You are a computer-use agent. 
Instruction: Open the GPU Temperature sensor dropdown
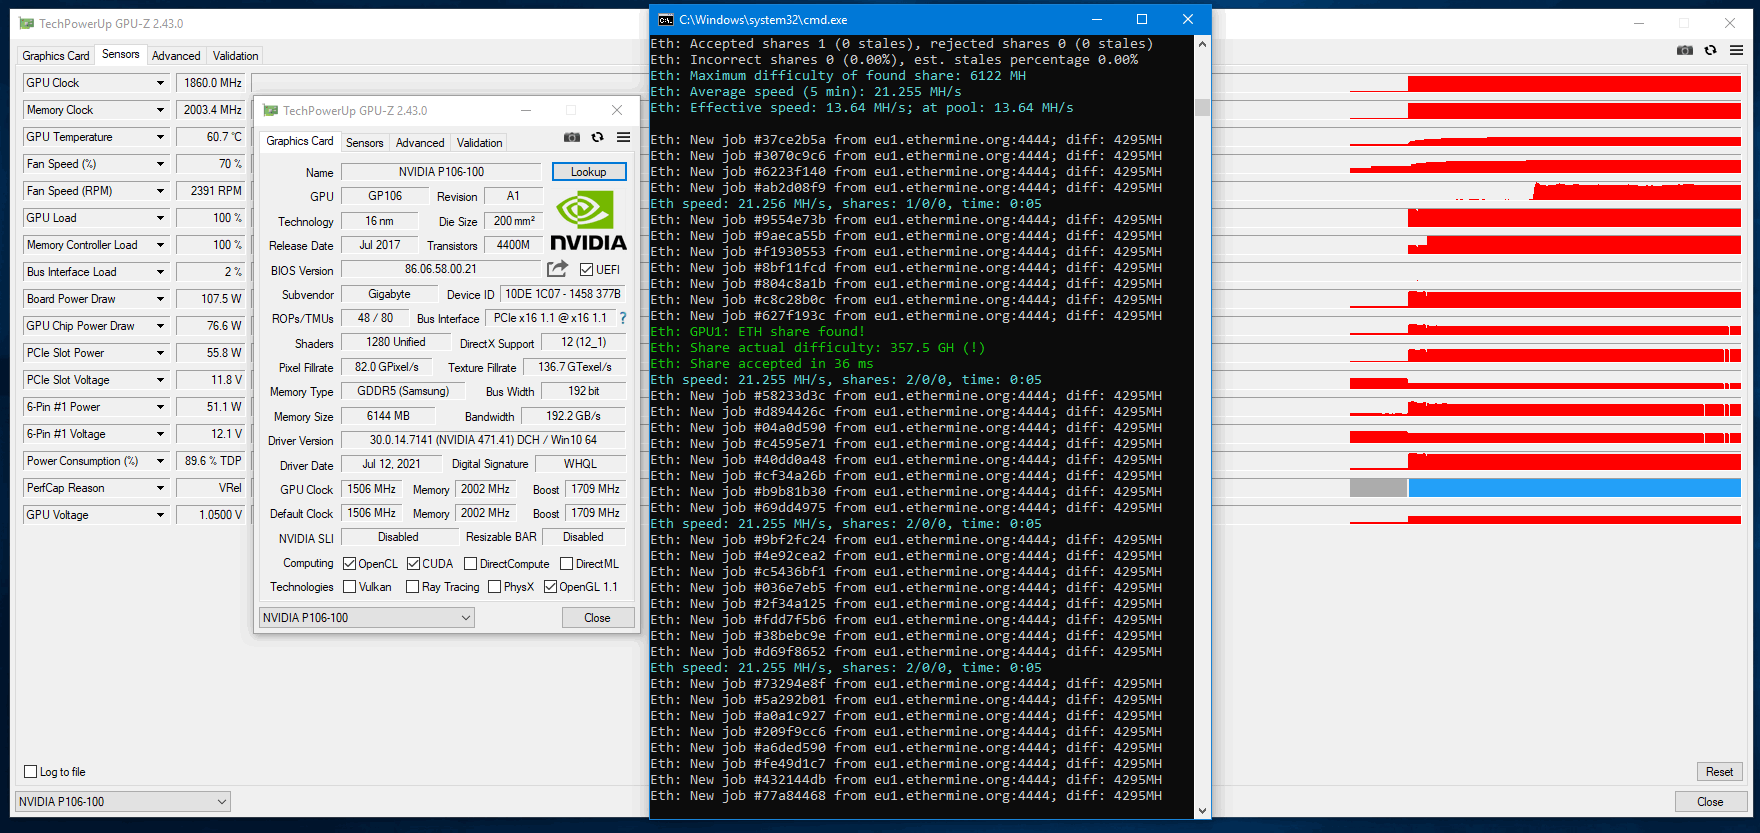click(159, 137)
